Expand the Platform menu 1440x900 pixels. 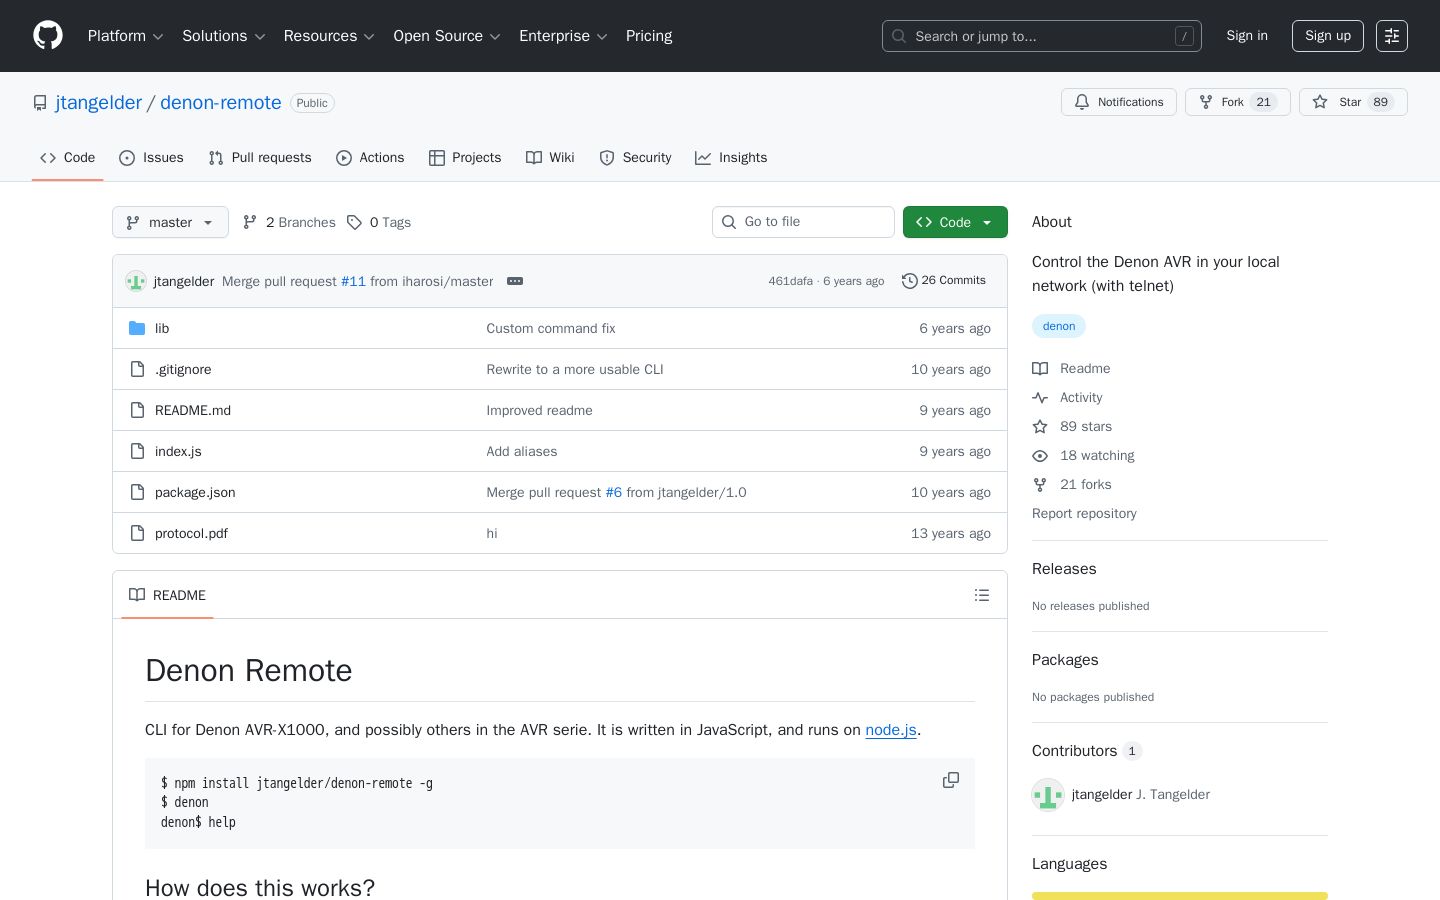(x=125, y=36)
